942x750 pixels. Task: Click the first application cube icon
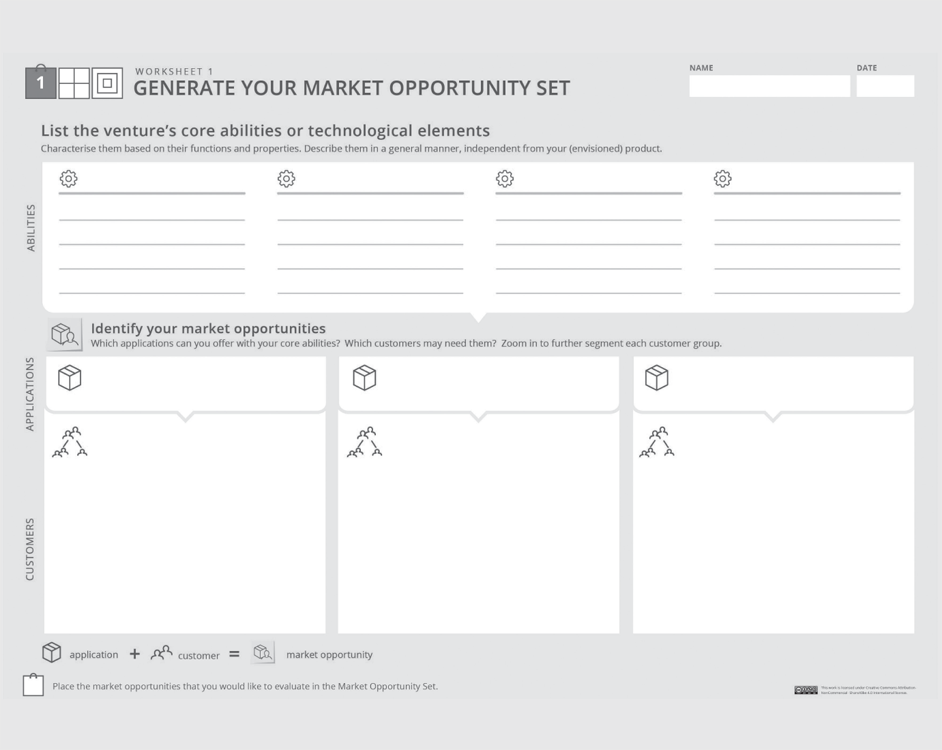click(x=70, y=378)
